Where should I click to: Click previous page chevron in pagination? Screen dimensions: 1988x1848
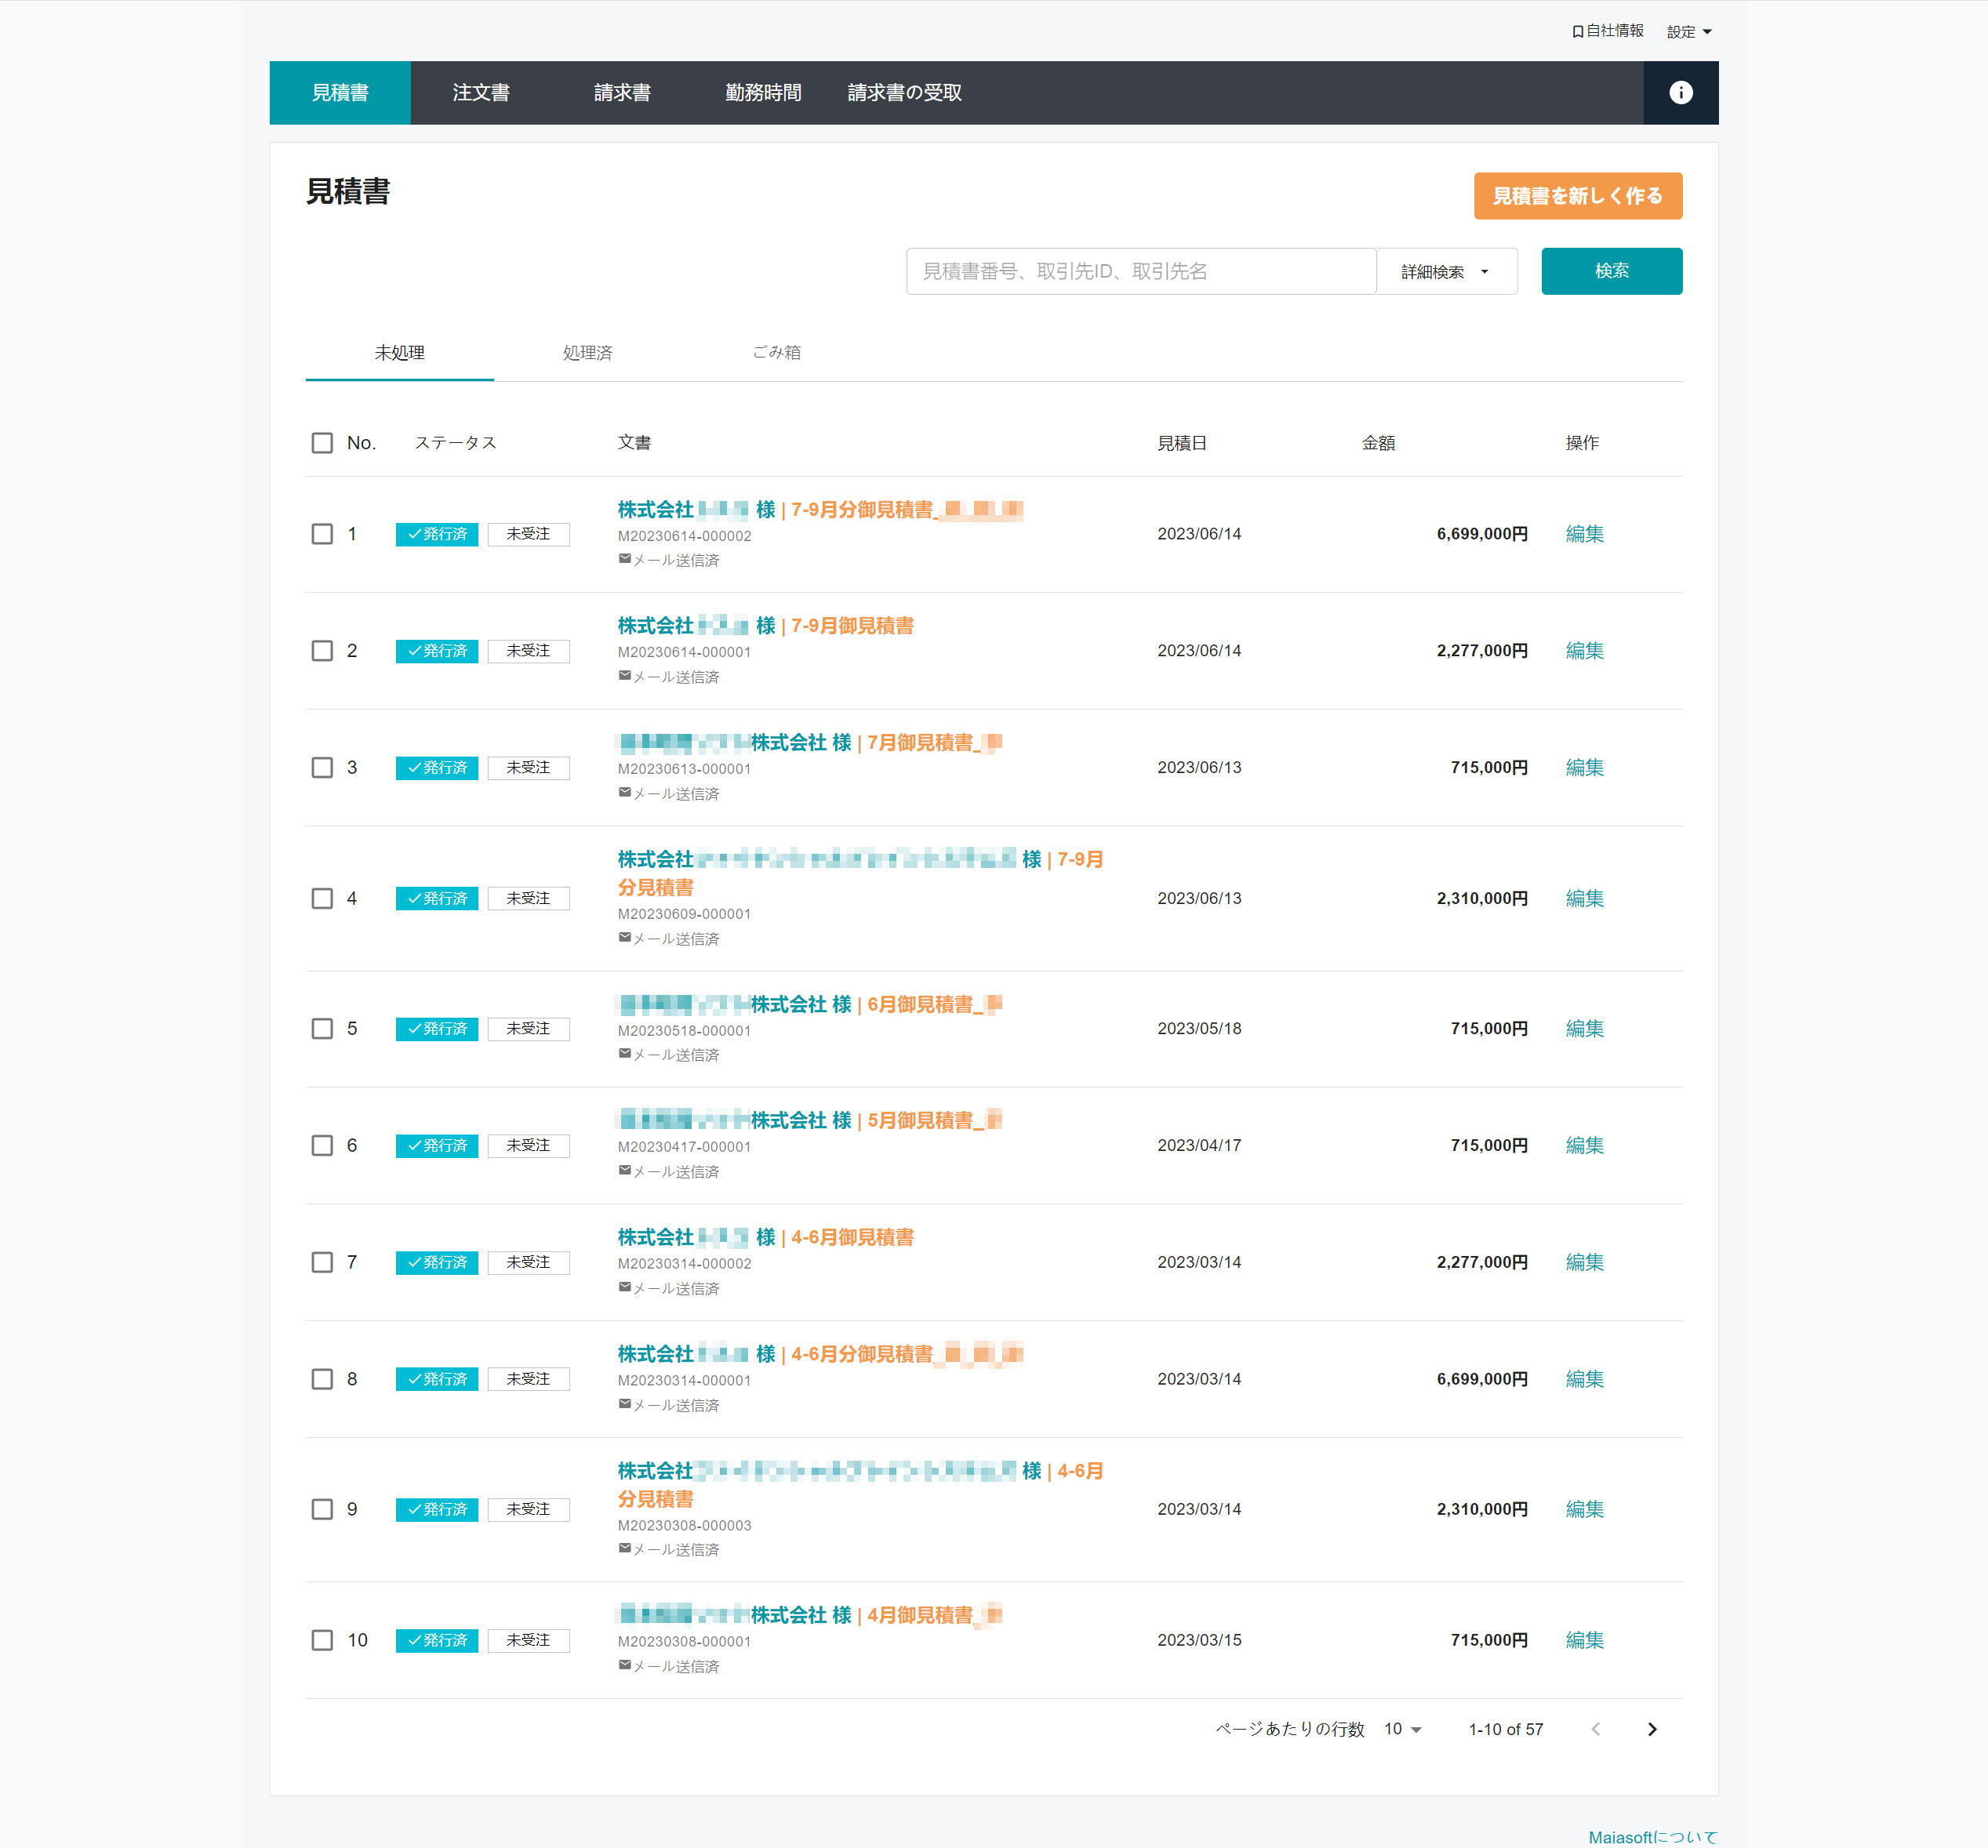click(1596, 1729)
